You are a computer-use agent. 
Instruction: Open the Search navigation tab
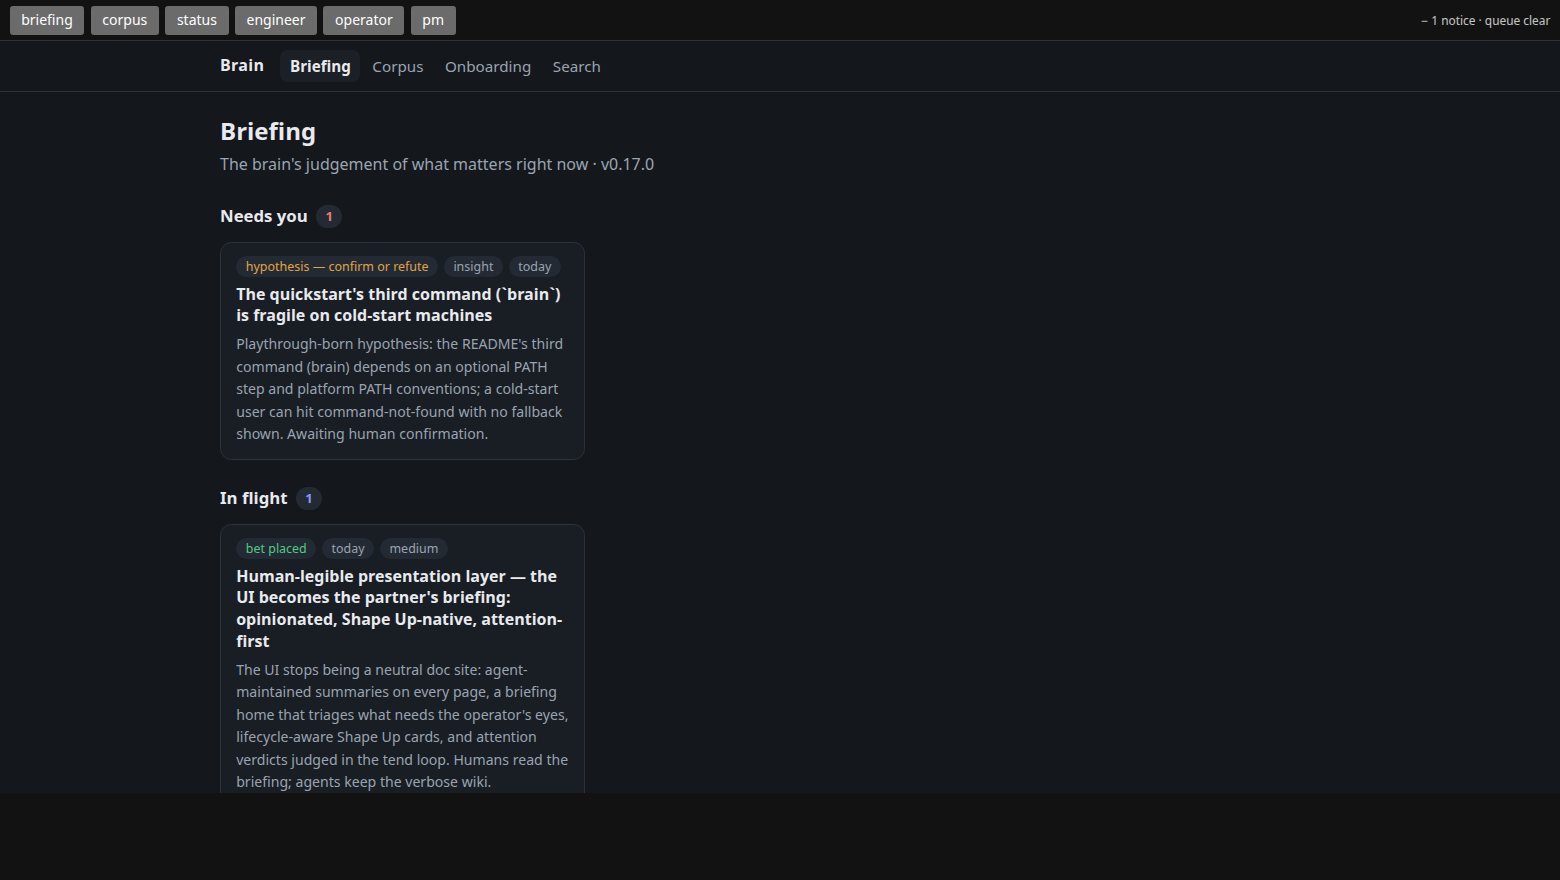(577, 67)
